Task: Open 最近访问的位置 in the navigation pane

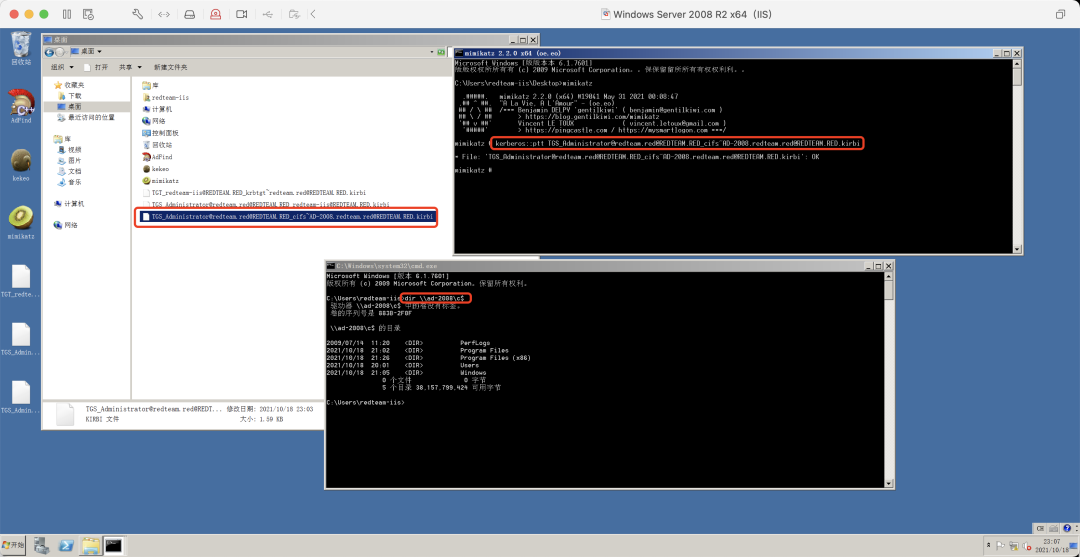Action: [86, 118]
